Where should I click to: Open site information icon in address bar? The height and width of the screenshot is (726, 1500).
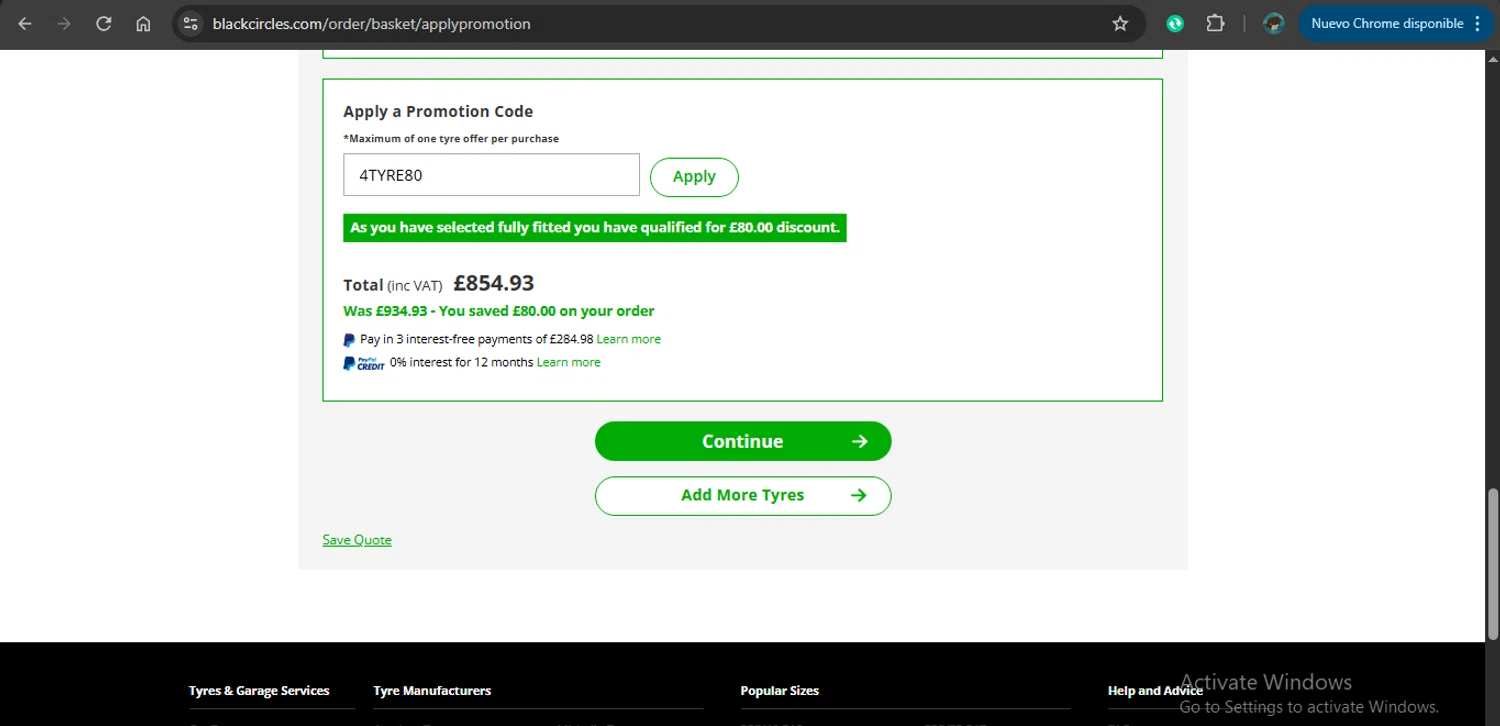(191, 24)
